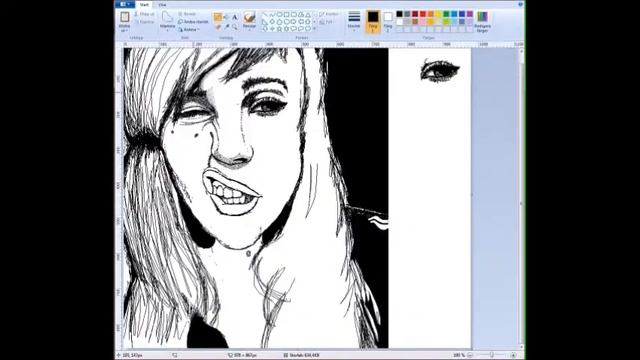Expand the Markera dropdown arrow
Screen dimensions: 640x360
(x=167, y=31)
